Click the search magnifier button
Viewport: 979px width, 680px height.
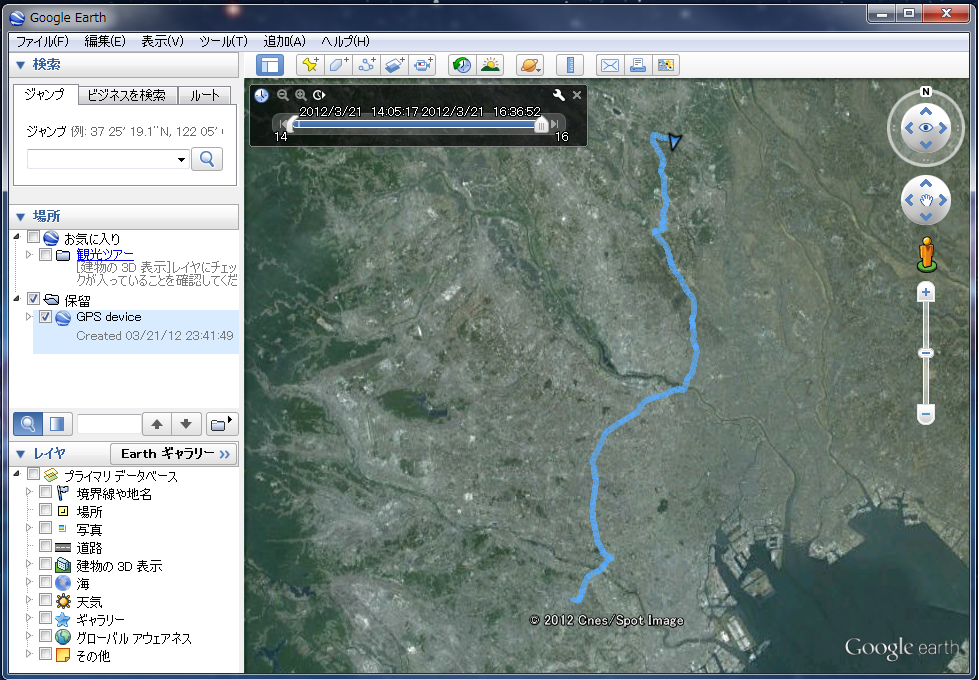point(207,159)
